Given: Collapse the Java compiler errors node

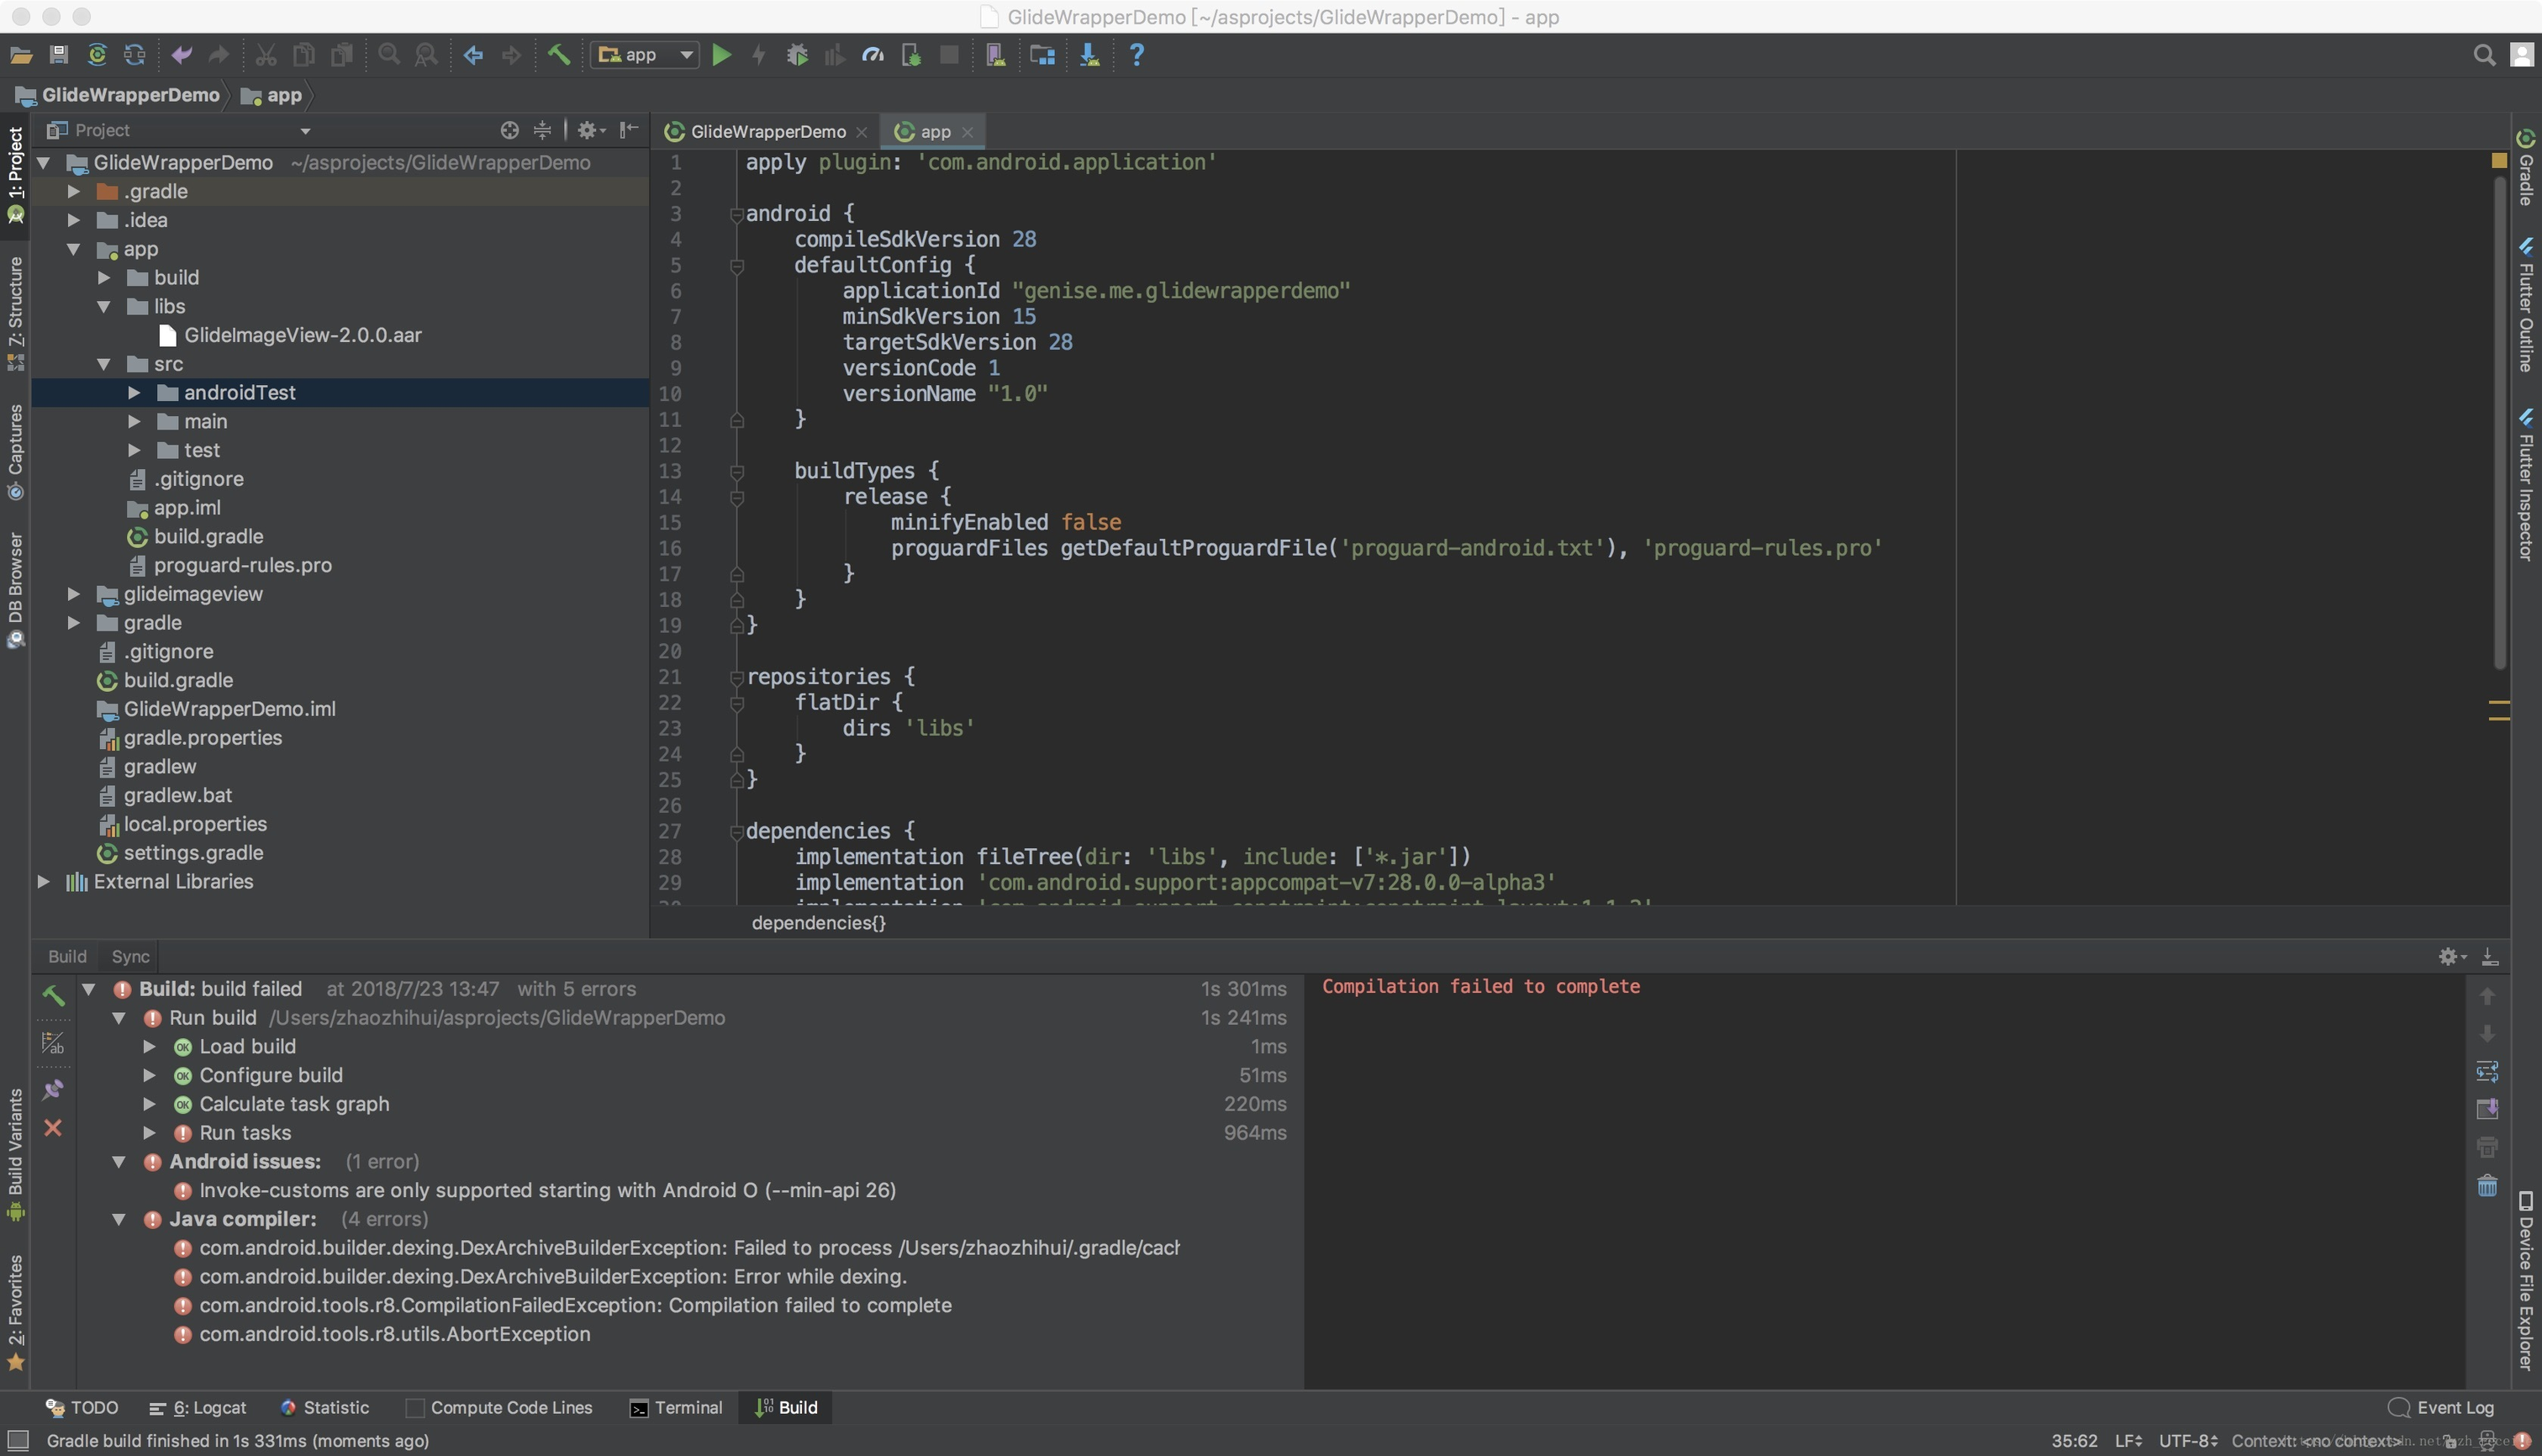Looking at the screenshot, I should [119, 1219].
